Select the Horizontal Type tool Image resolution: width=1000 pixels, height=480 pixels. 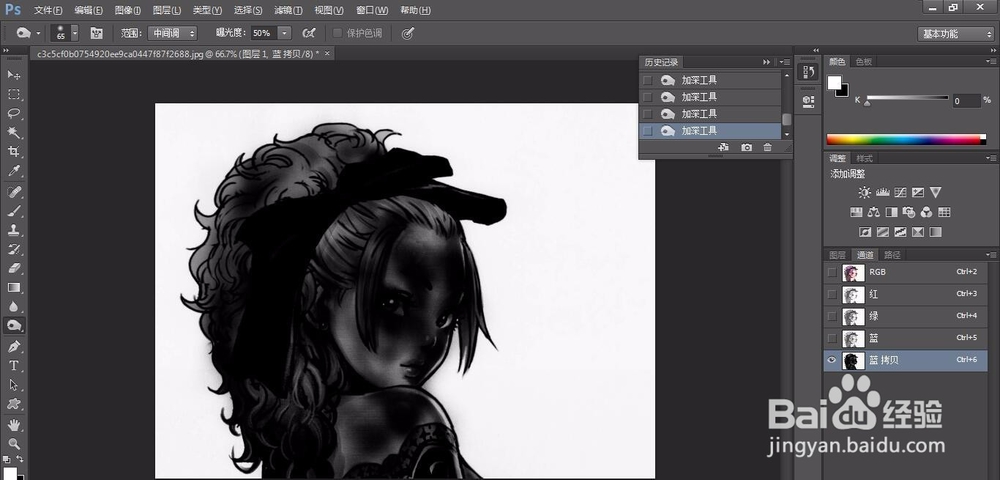pos(13,365)
